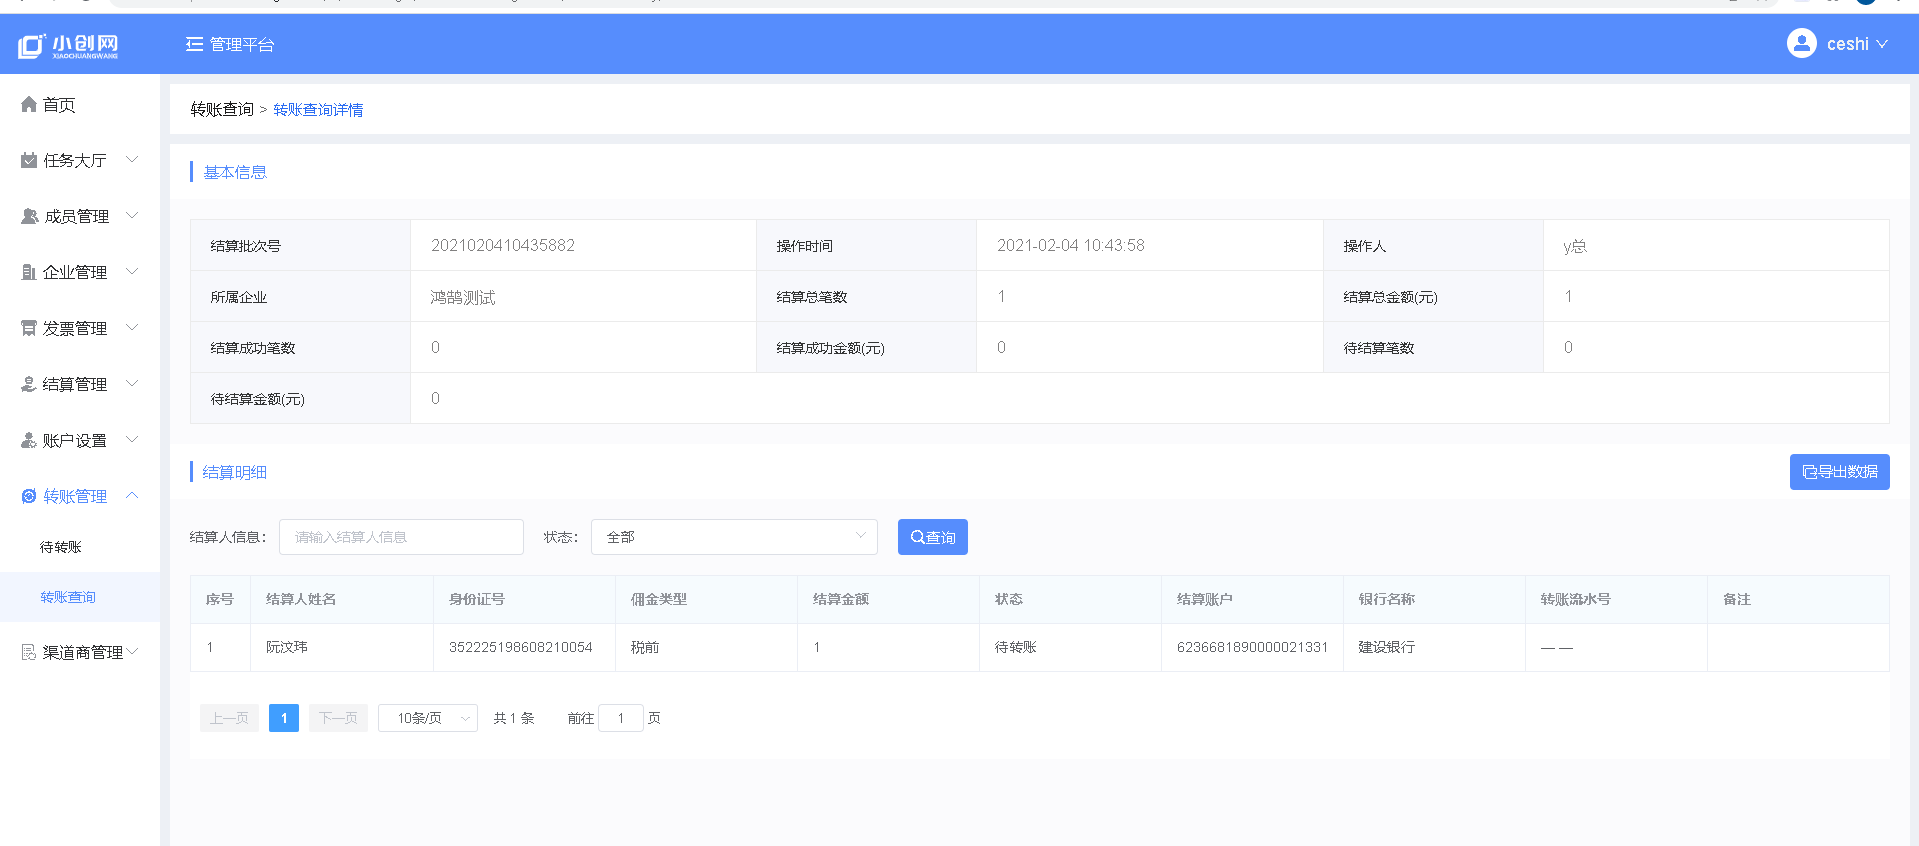The image size is (1919, 846).
Task: Click the 任务大厅 clipboard icon
Action: (29, 160)
